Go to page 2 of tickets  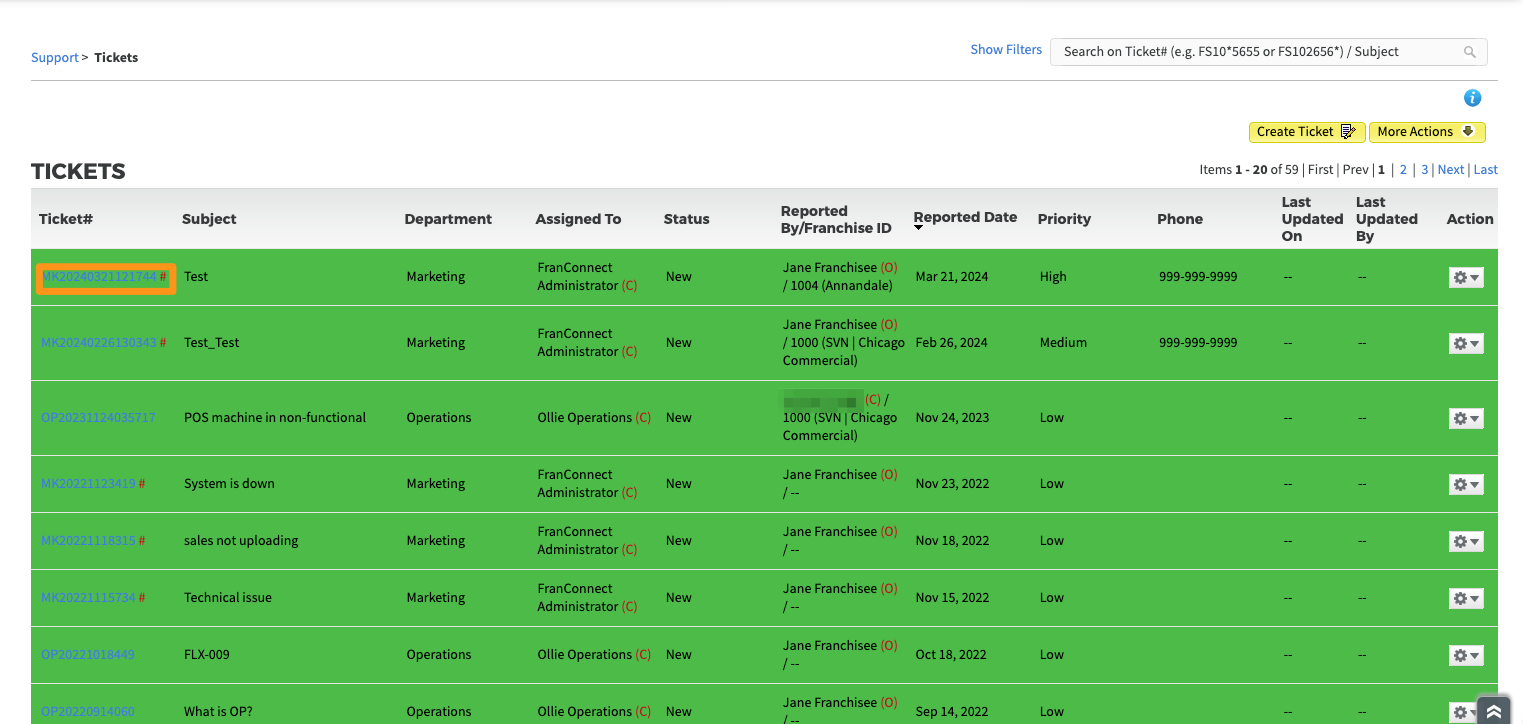click(x=1403, y=170)
